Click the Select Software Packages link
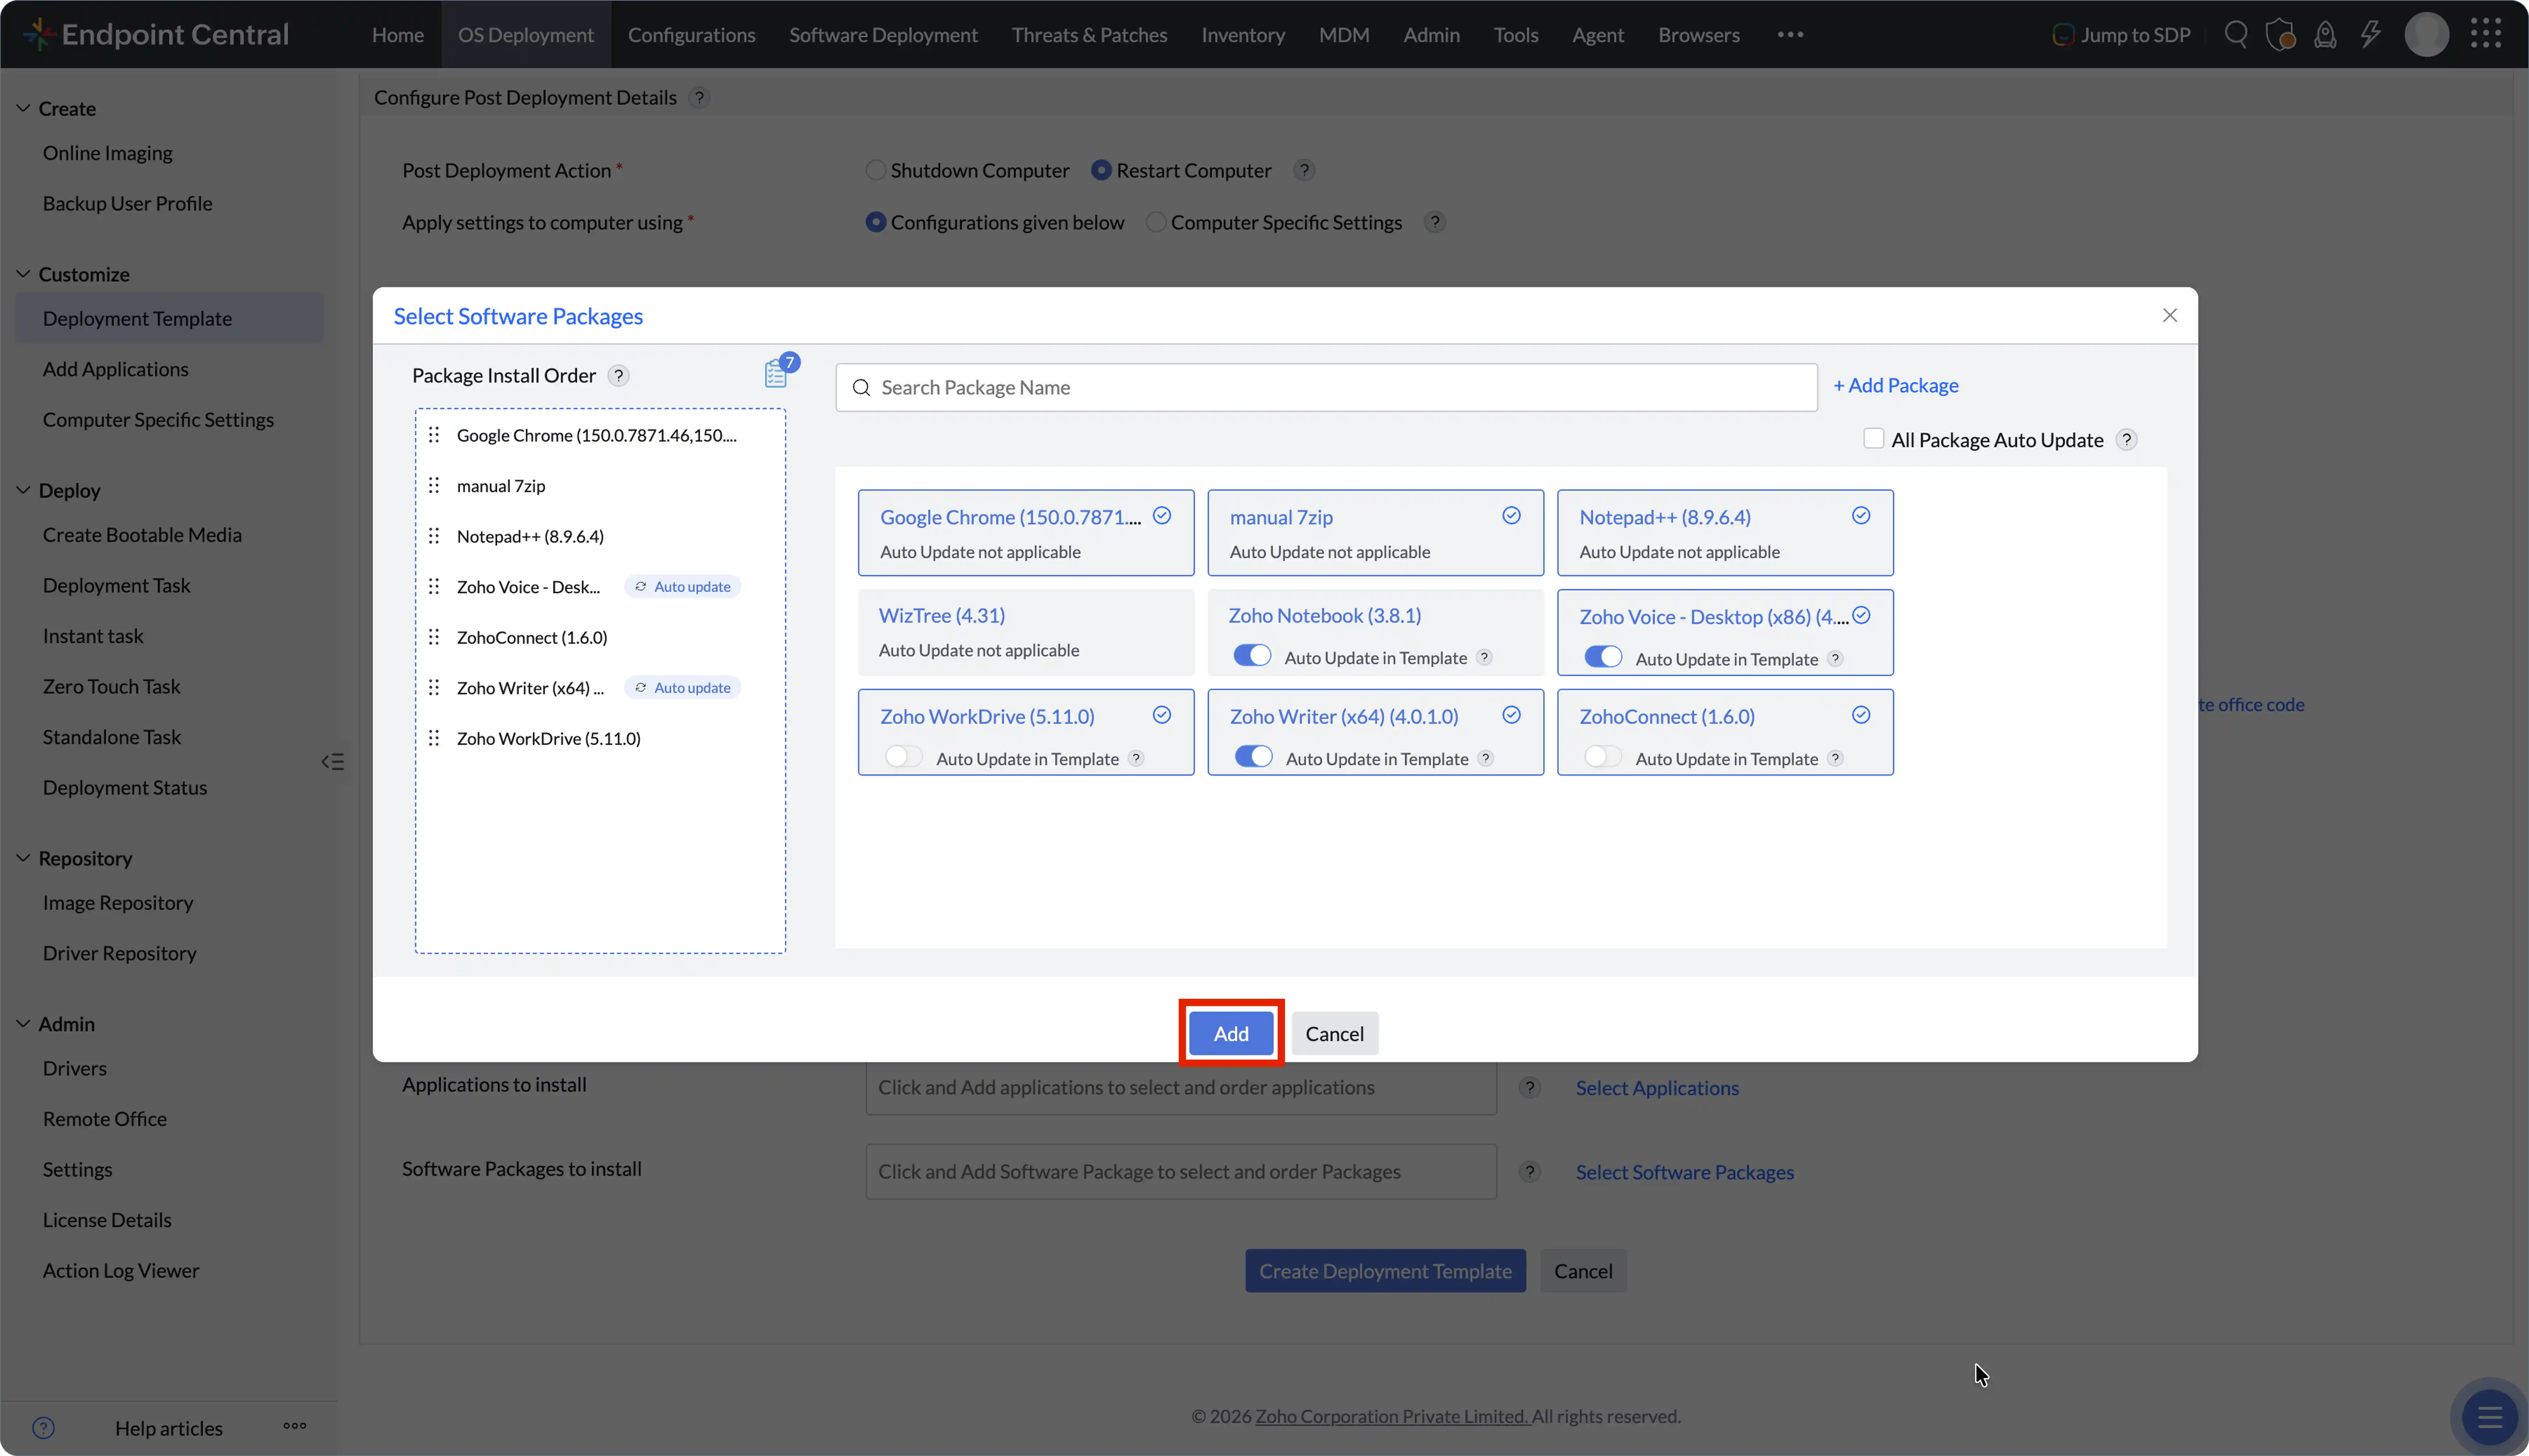The width and height of the screenshot is (2529, 1456). (1685, 1172)
